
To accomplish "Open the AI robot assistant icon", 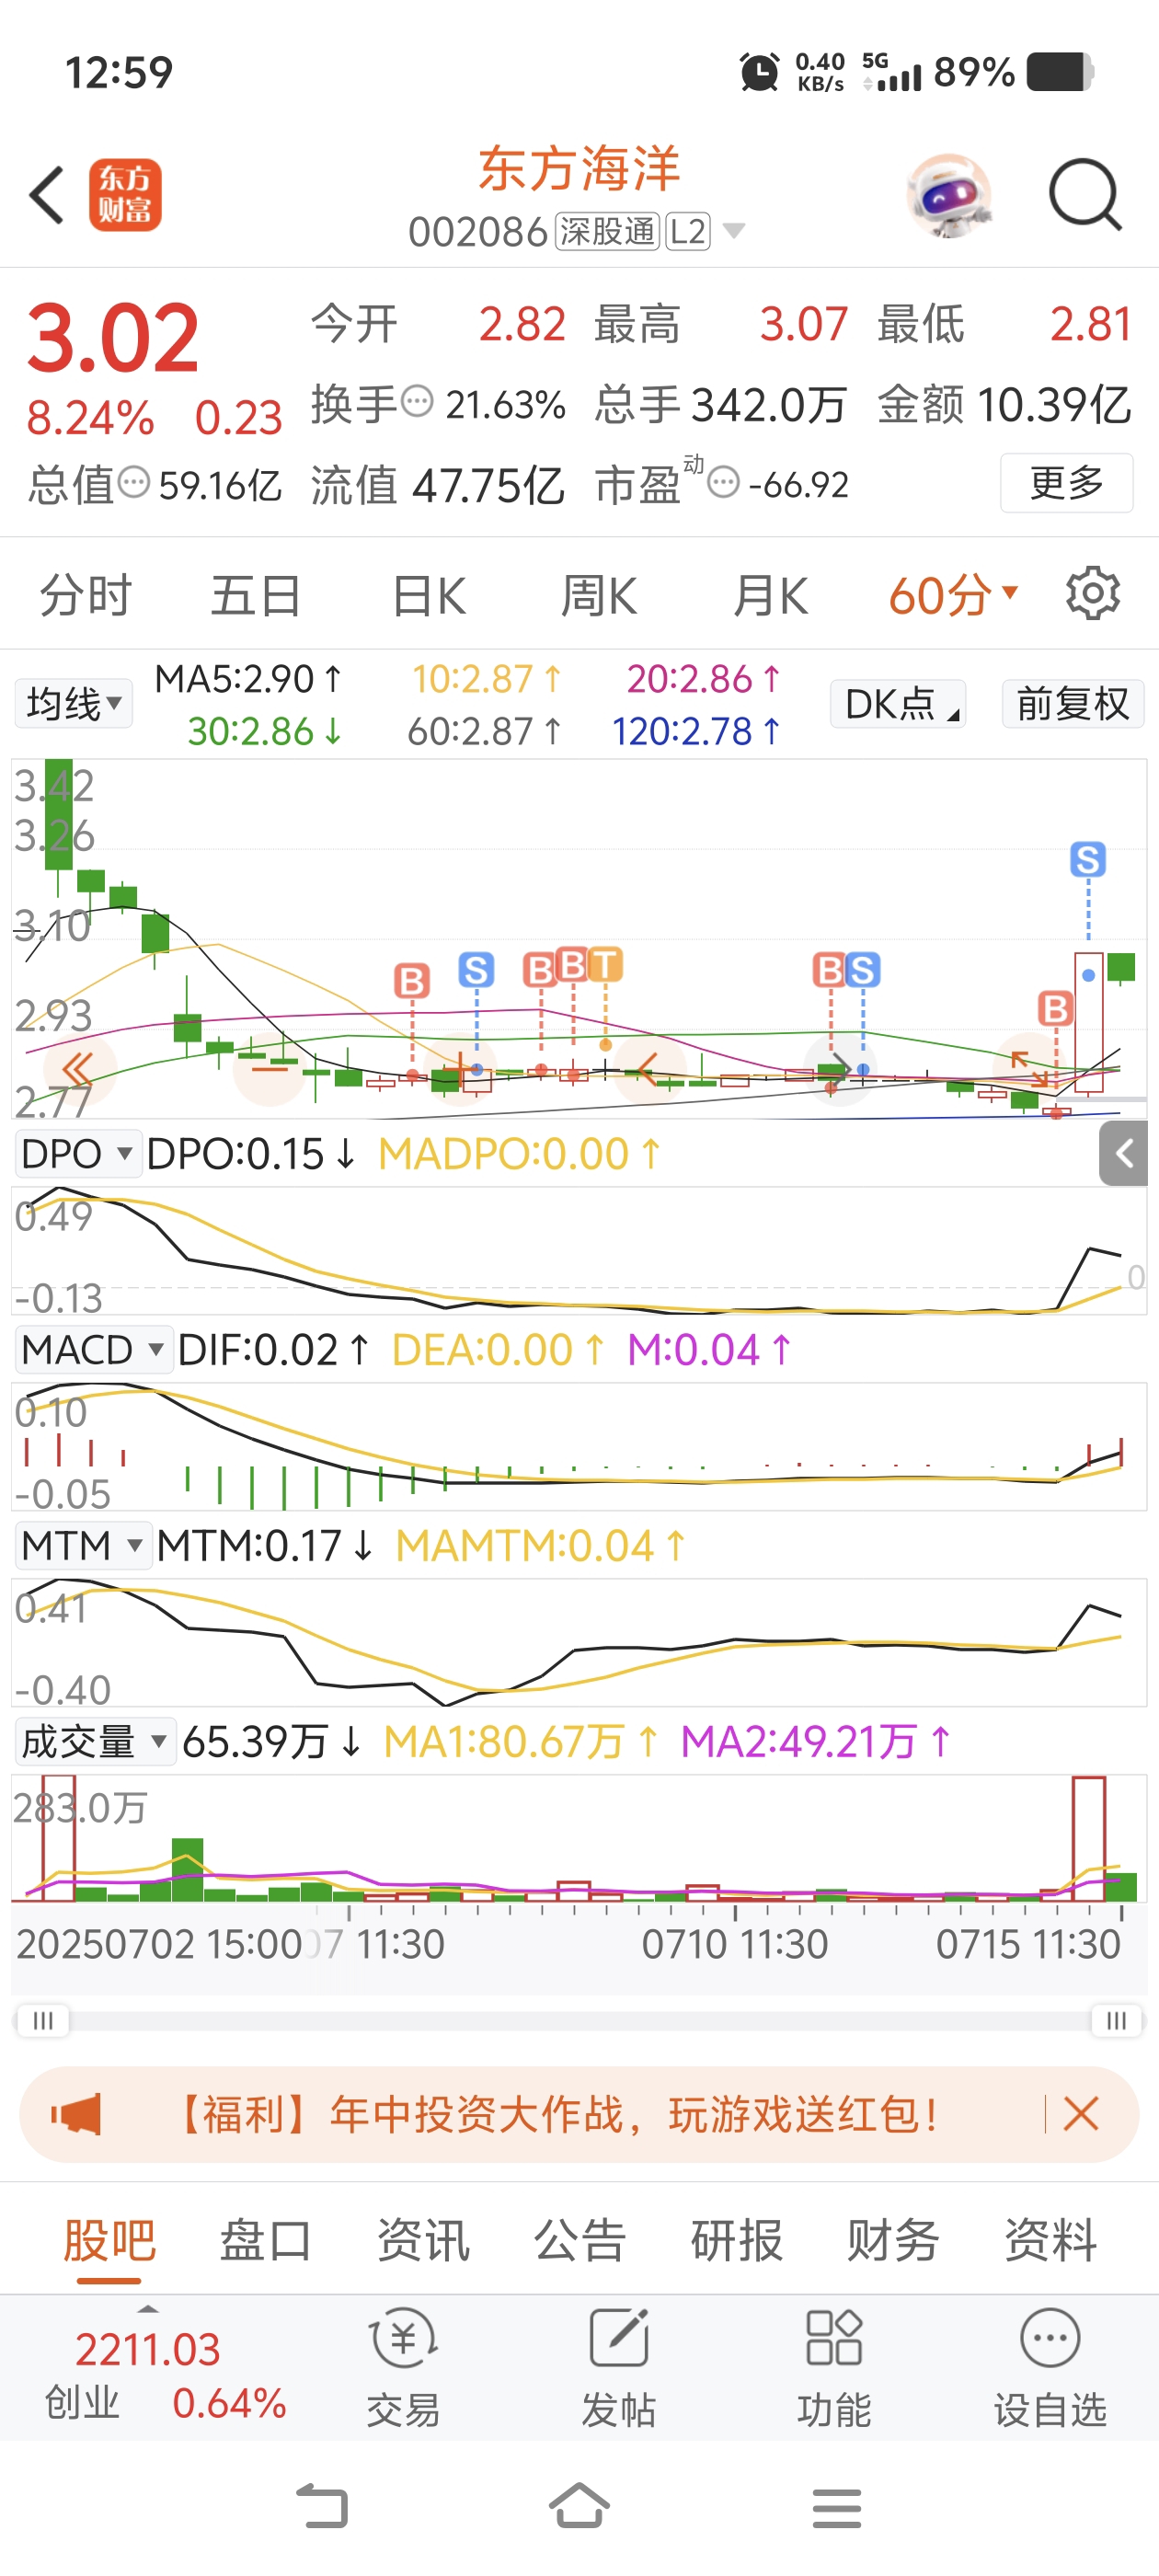I will point(948,195).
